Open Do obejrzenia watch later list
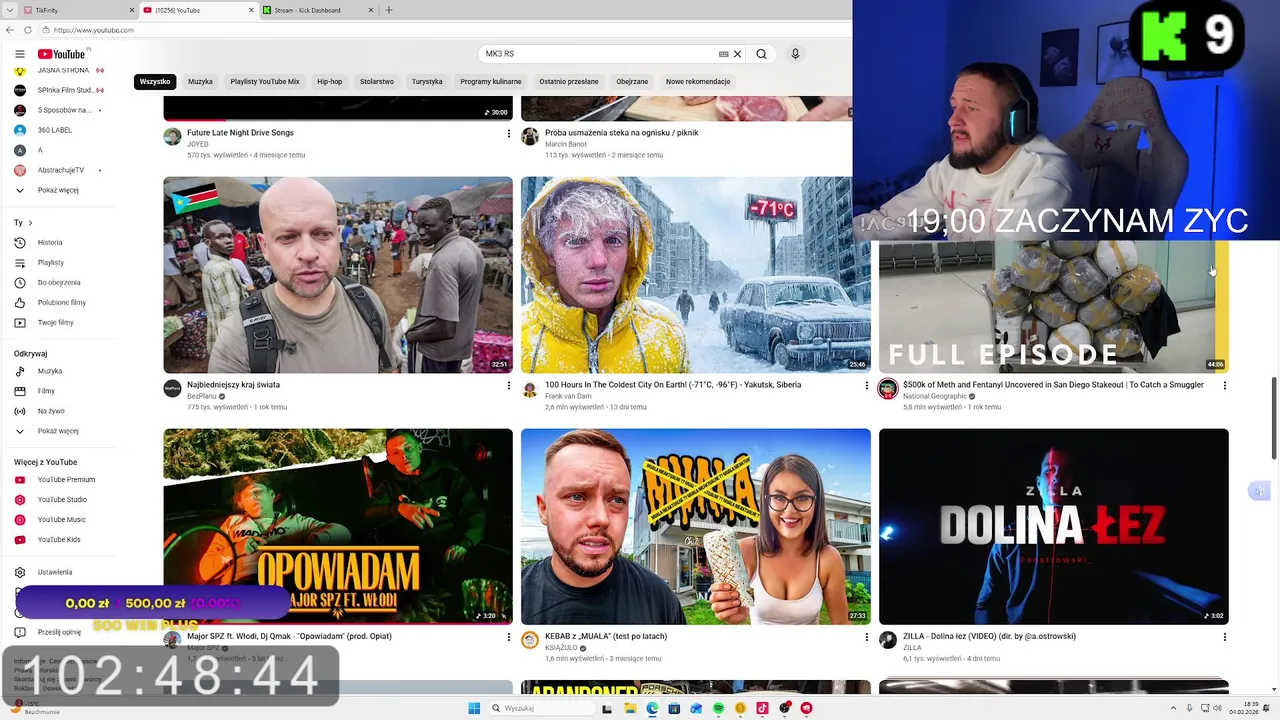The height and width of the screenshot is (720, 1280). pyautogui.click(x=59, y=283)
